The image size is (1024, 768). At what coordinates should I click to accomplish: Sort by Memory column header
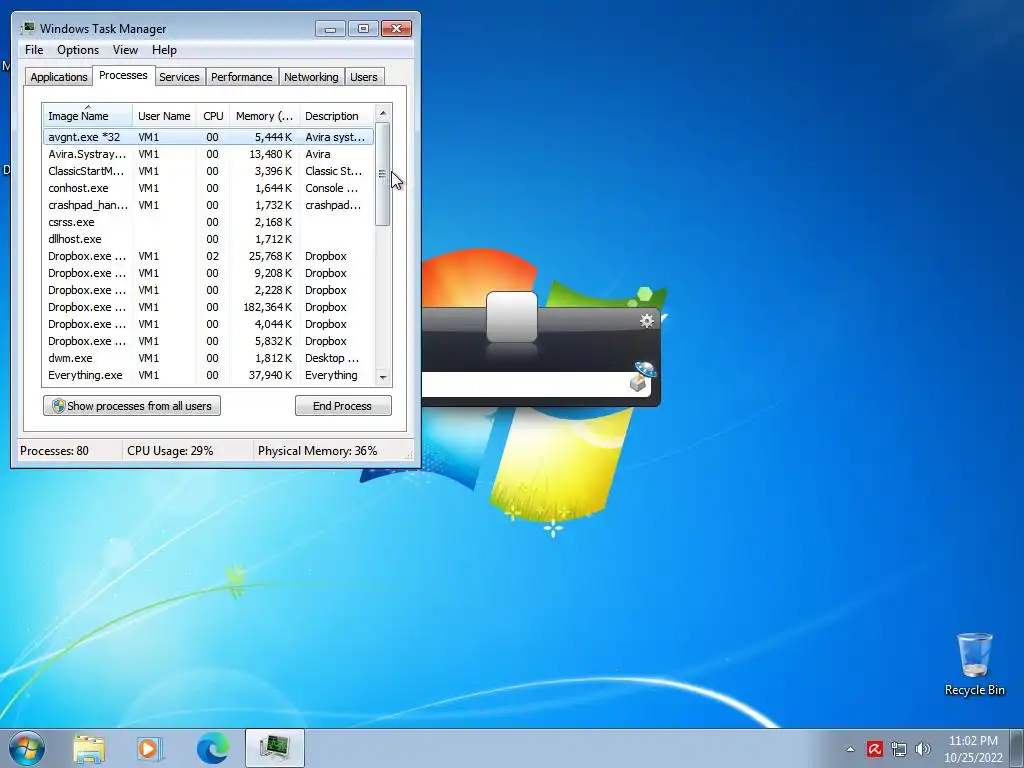pos(264,116)
